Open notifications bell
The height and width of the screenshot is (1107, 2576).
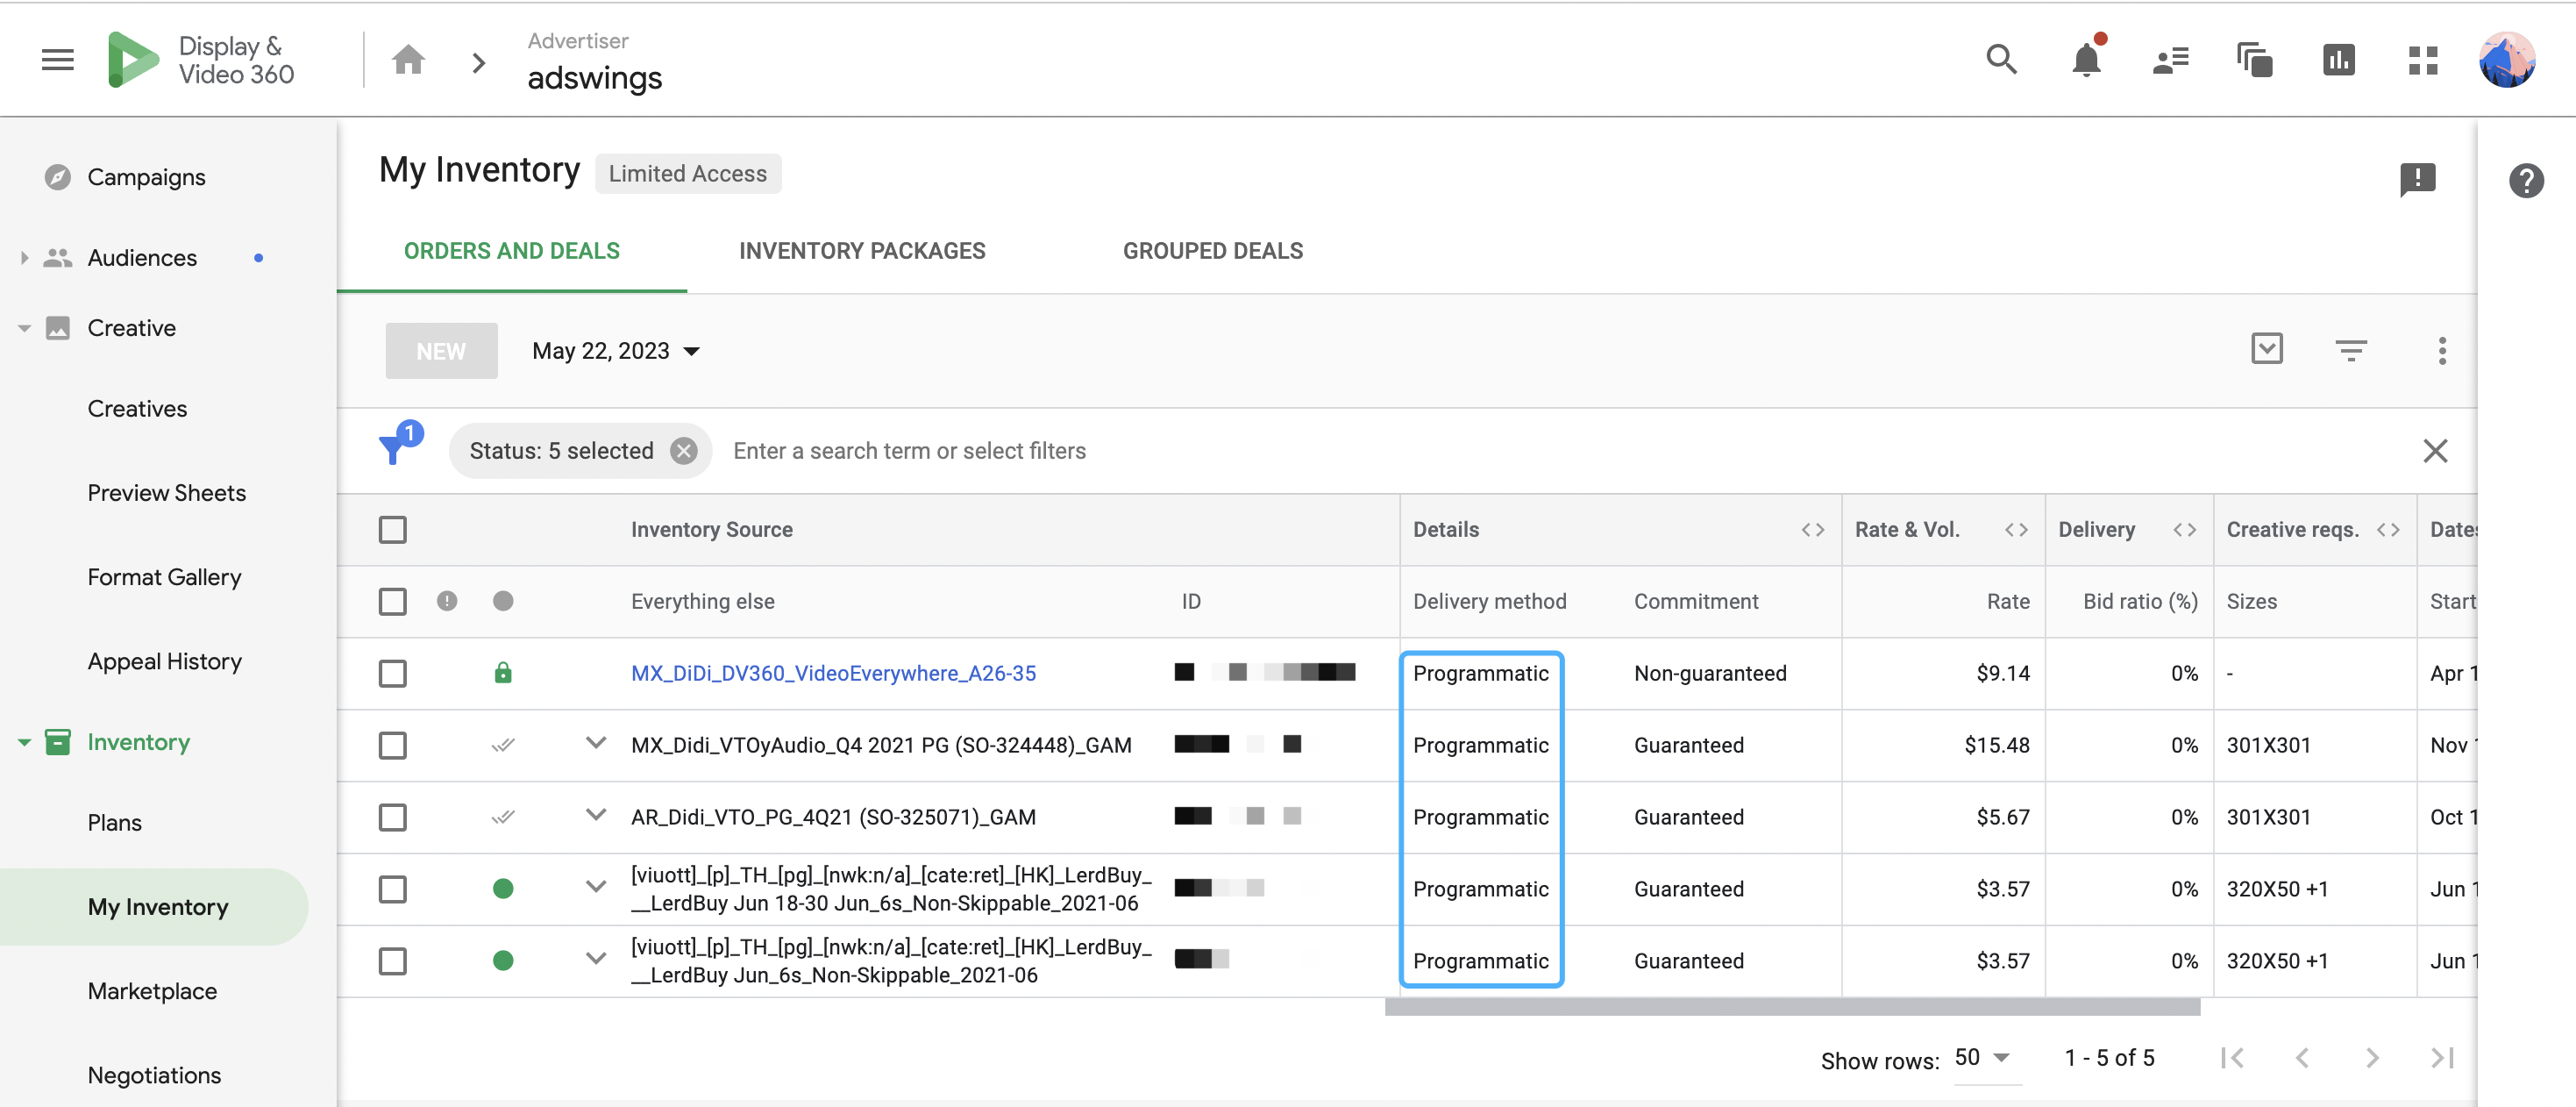pyautogui.click(x=2086, y=60)
